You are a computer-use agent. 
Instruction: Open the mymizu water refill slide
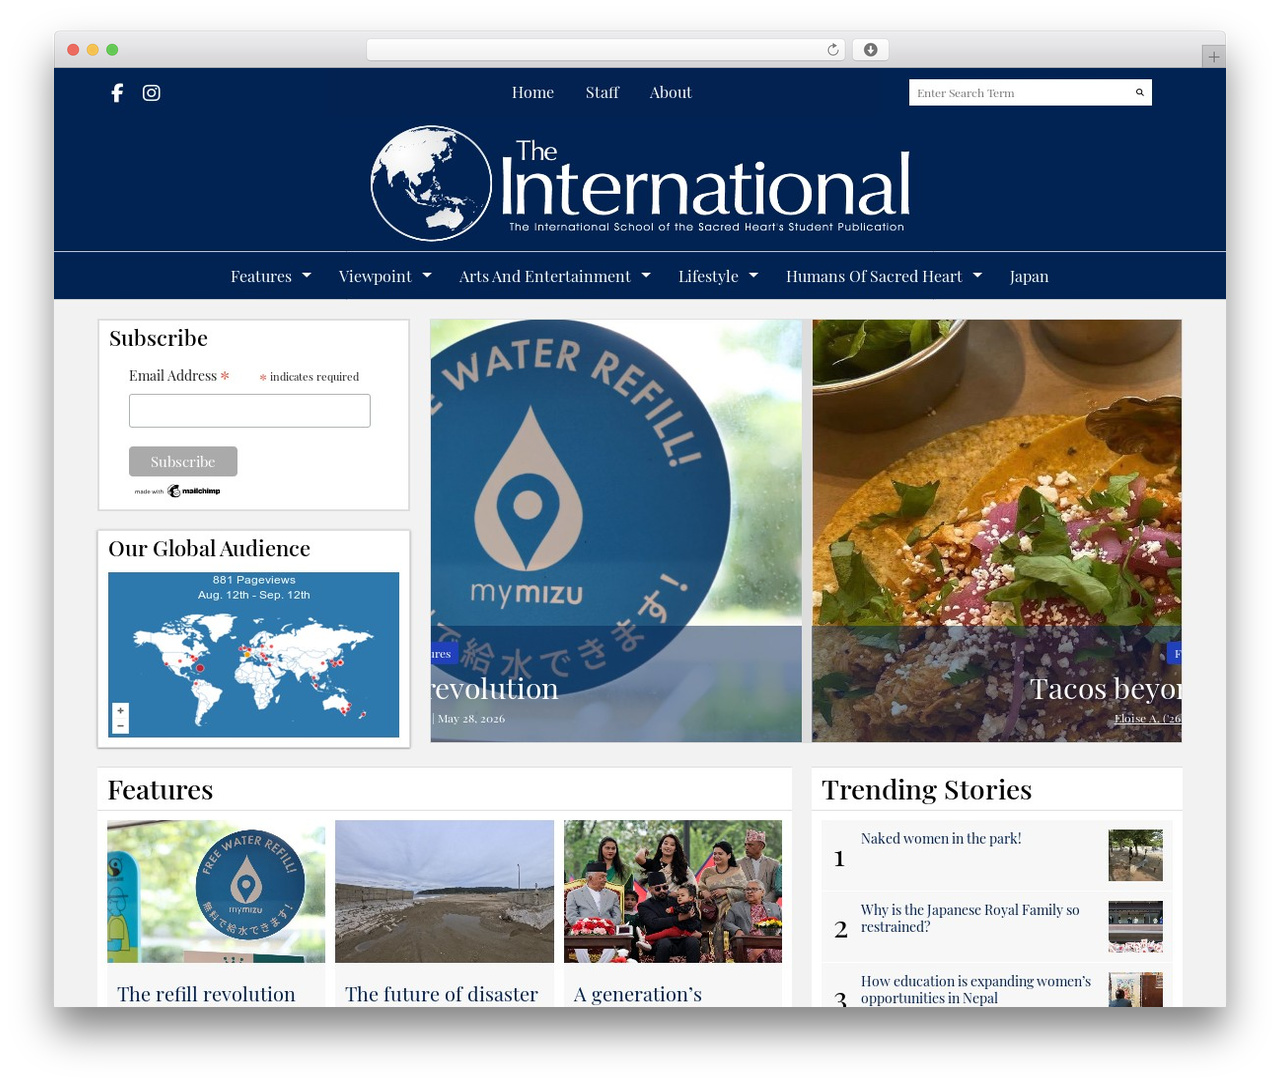point(616,531)
